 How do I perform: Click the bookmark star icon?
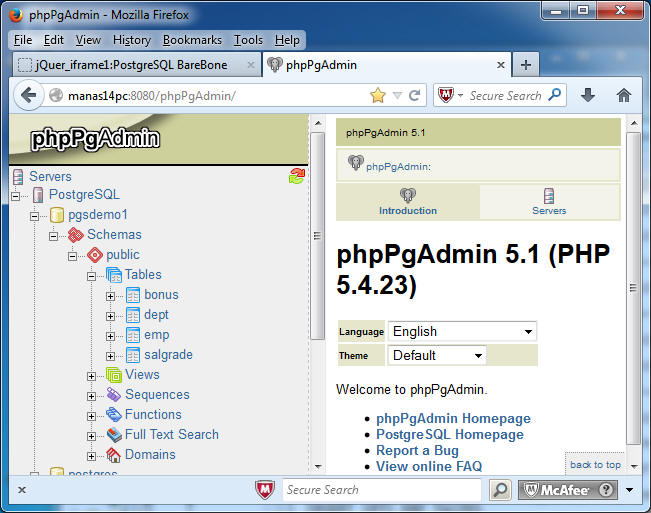click(x=378, y=95)
